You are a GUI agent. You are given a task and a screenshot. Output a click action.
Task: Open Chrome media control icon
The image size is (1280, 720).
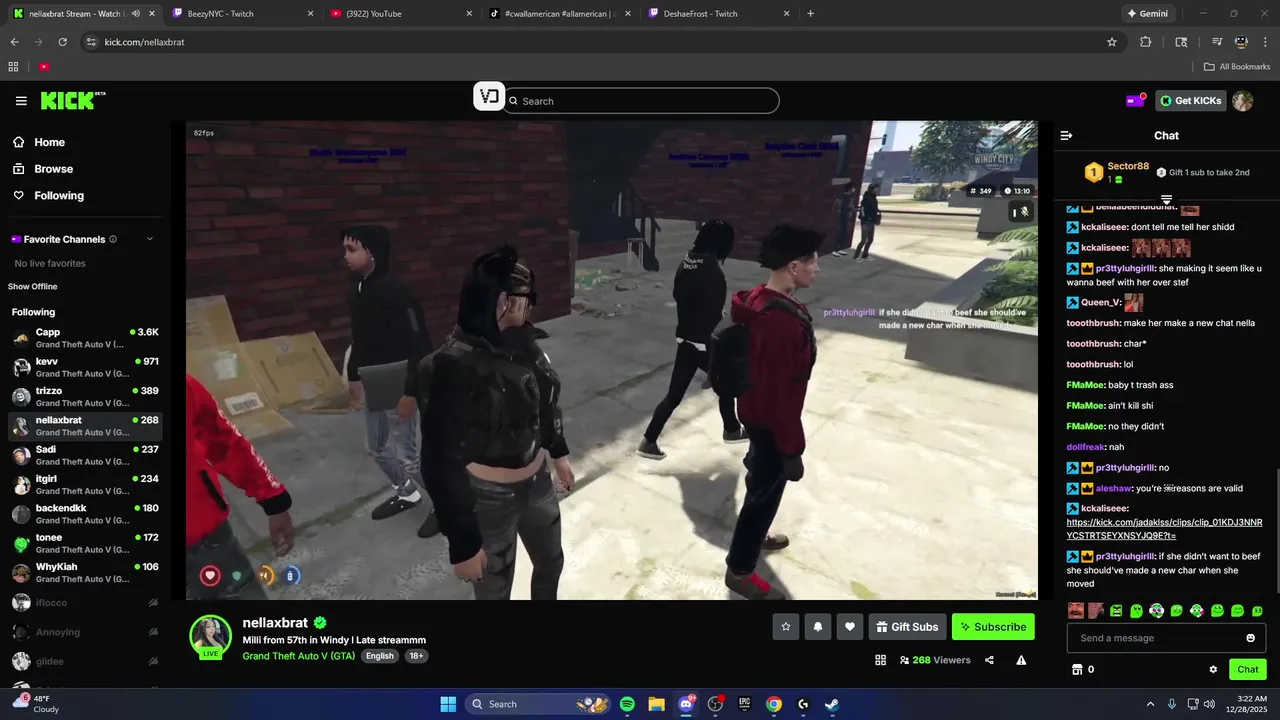tap(1217, 42)
